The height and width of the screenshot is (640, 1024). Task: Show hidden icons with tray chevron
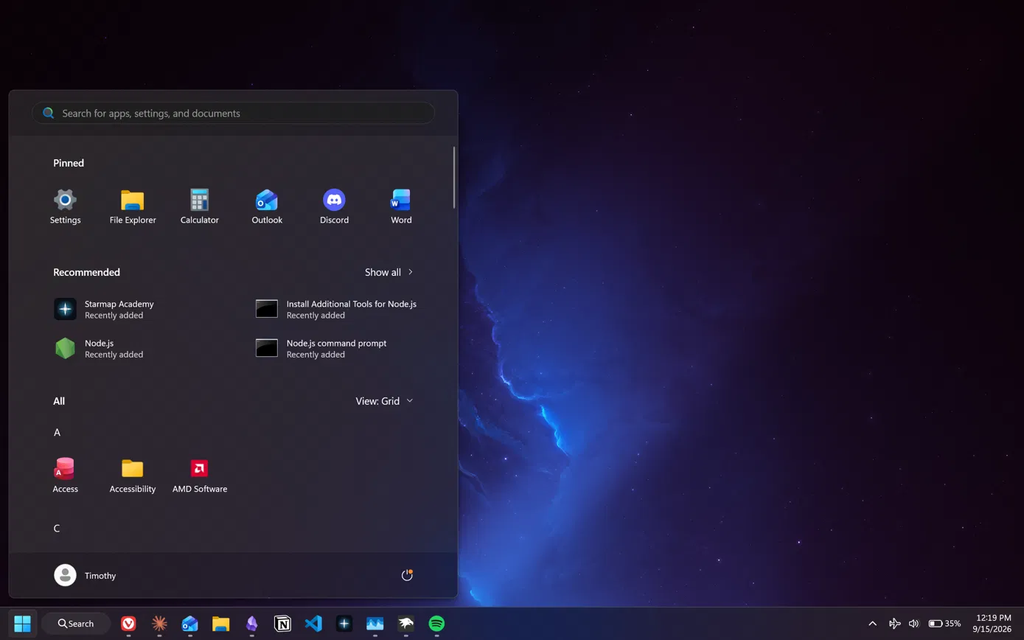click(x=872, y=624)
